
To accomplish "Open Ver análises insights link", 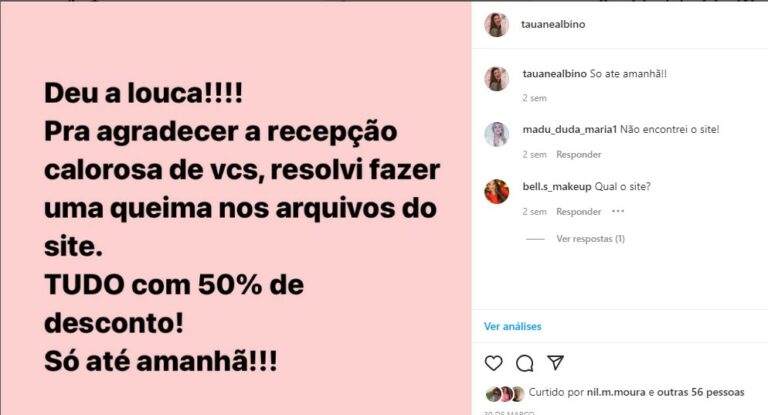I will point(512,326).
